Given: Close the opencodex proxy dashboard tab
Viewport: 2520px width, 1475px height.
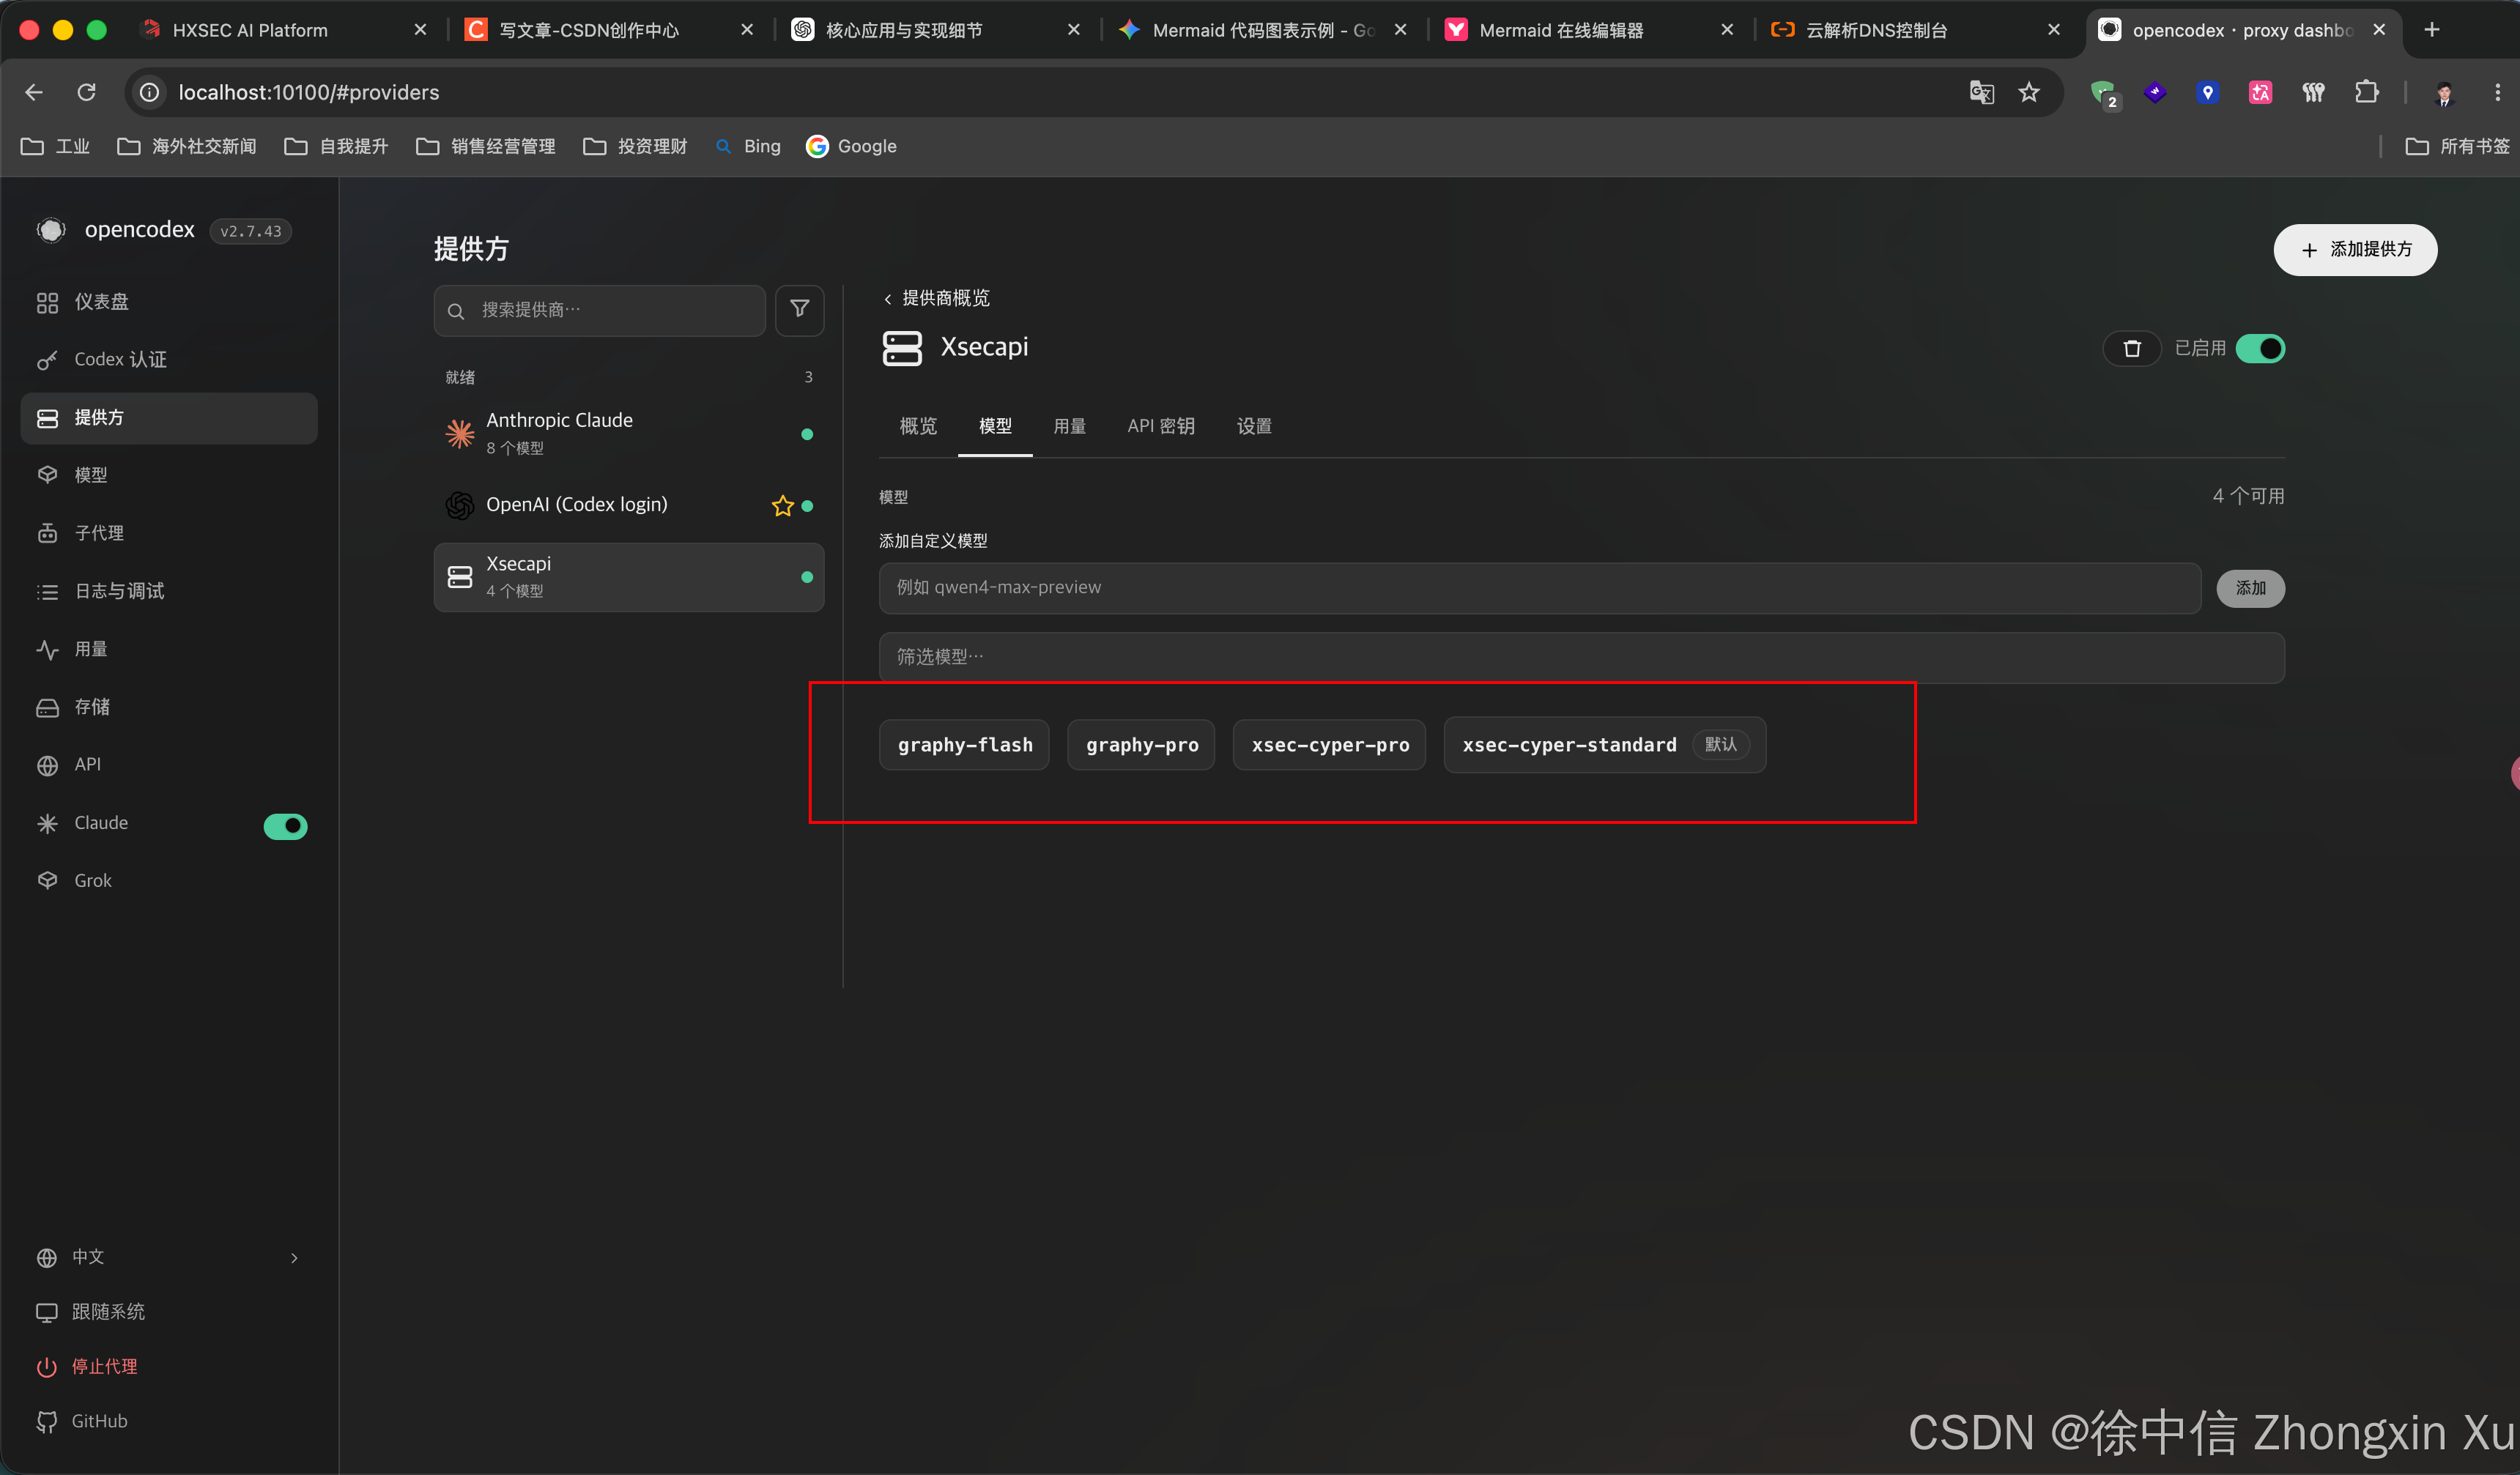Looking at the screenshot, I should (2380, 30).
